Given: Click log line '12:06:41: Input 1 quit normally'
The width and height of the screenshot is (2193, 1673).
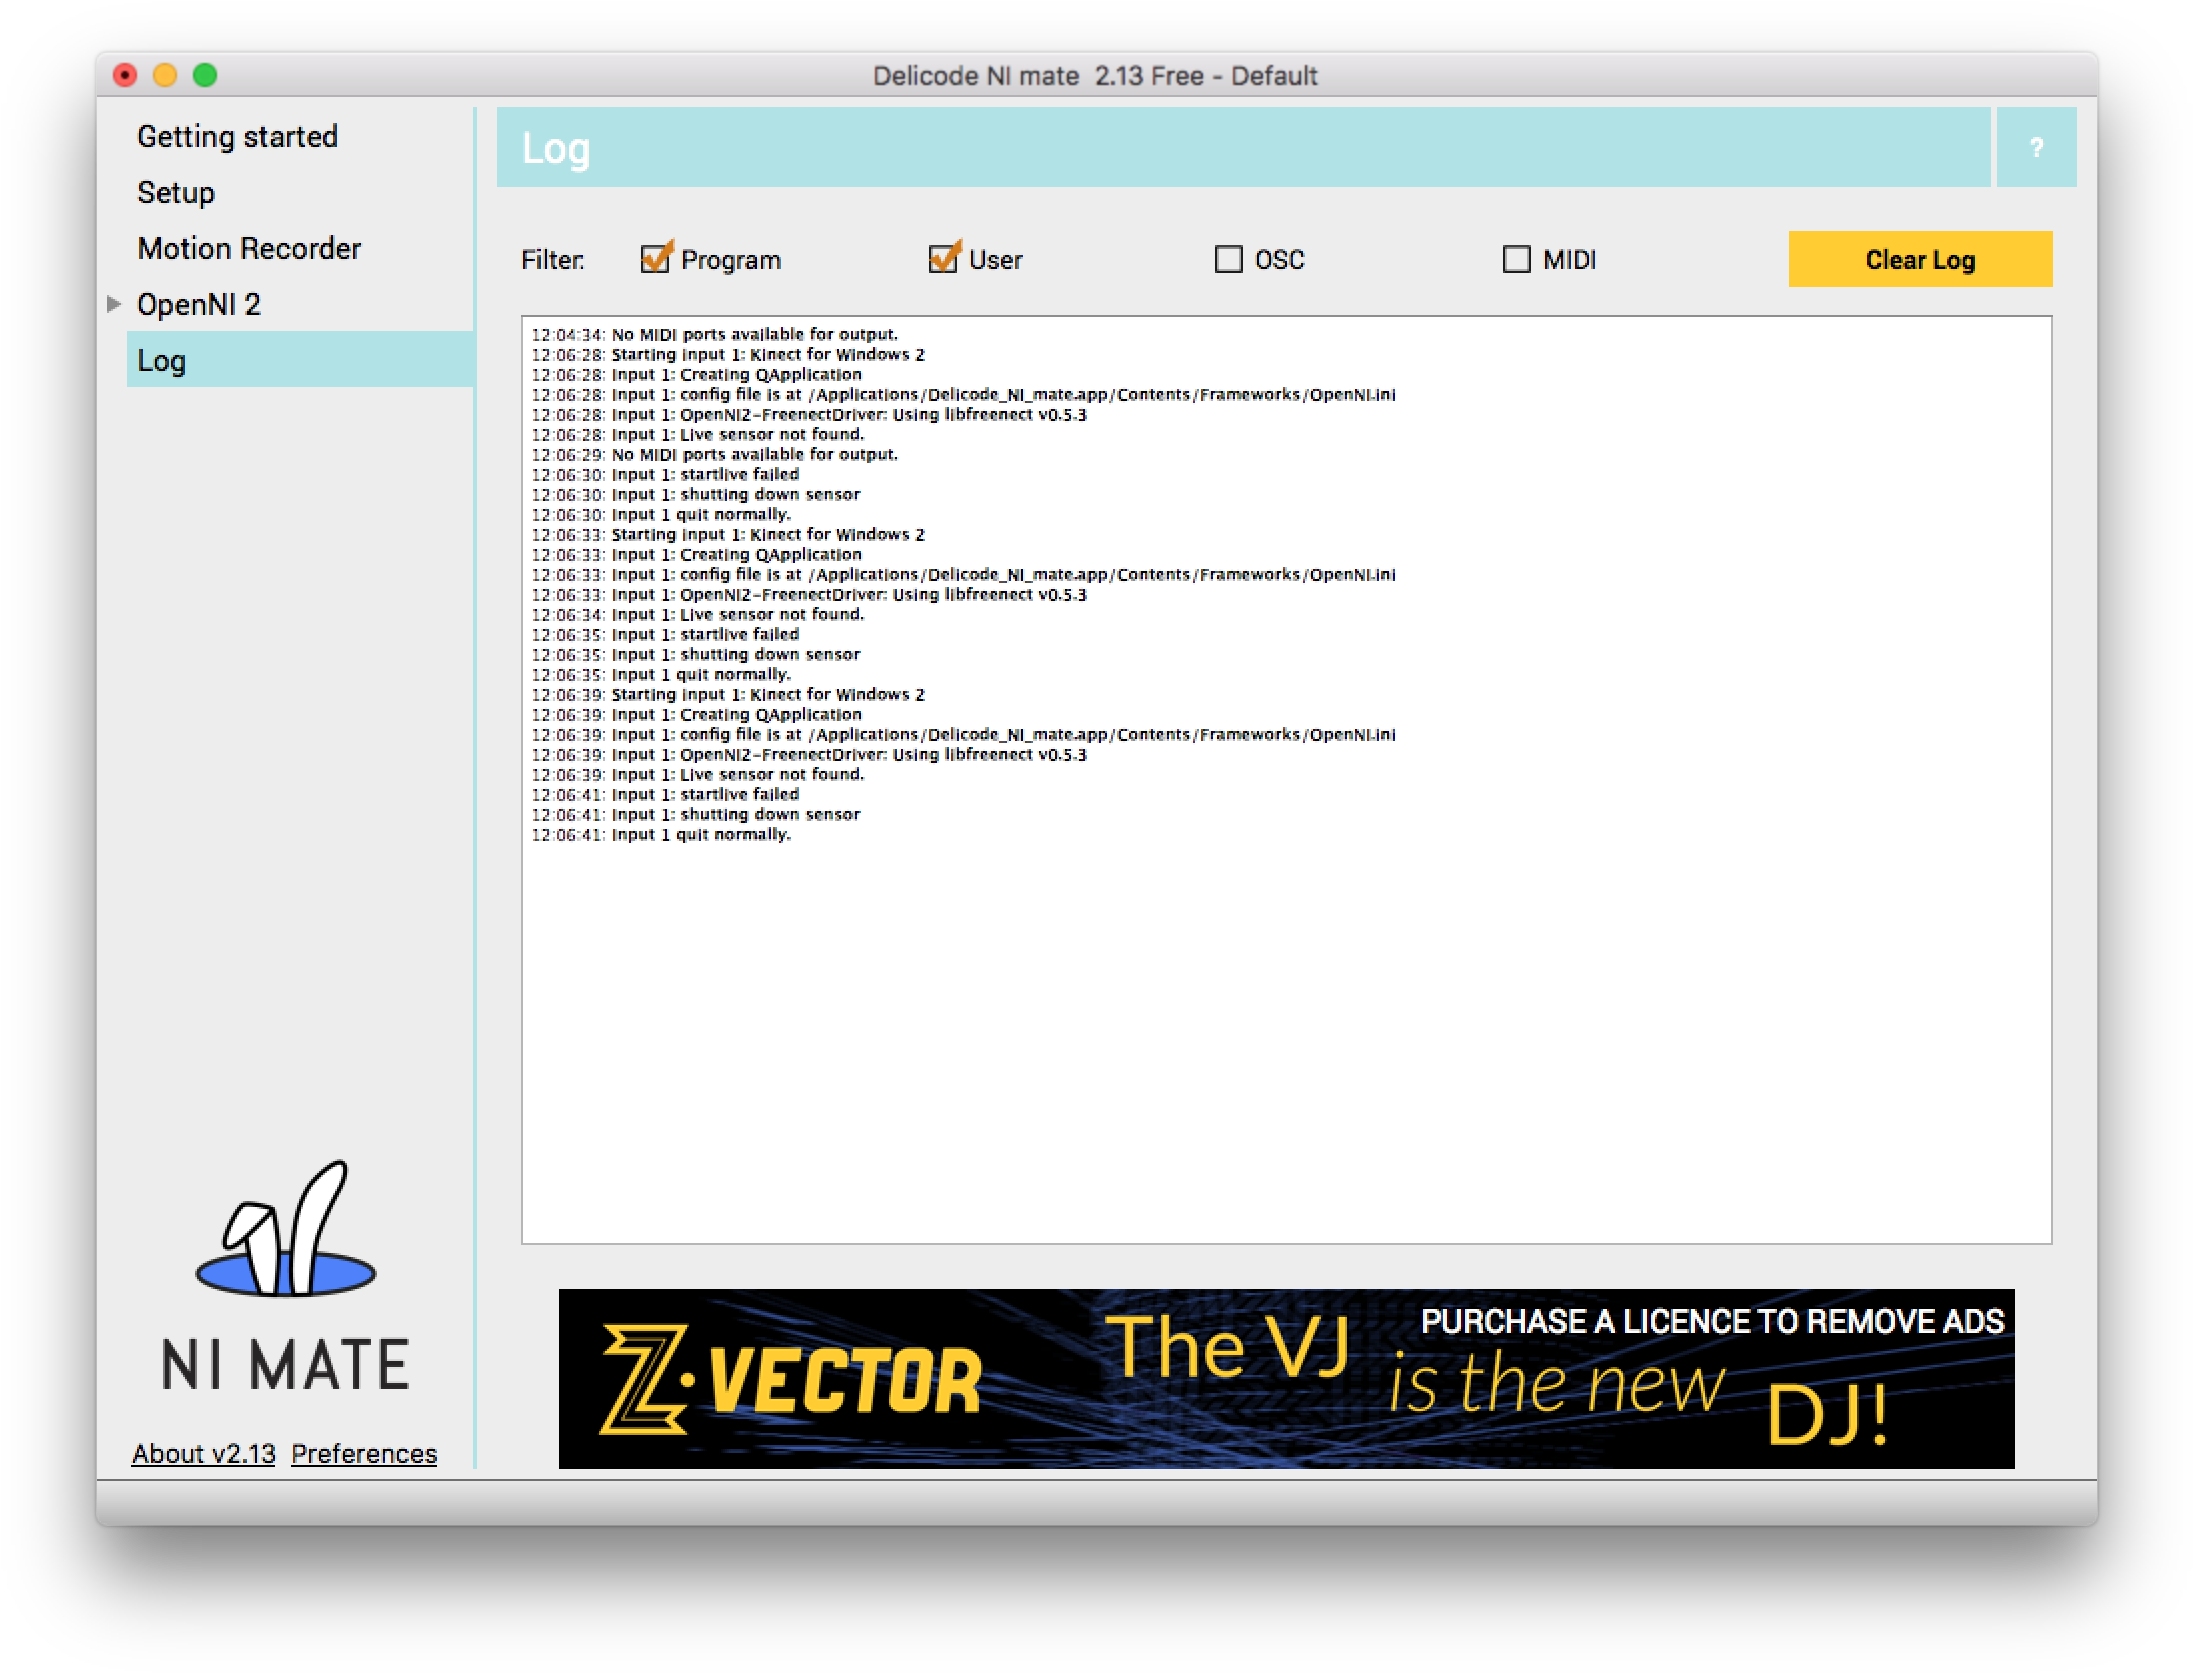Looking at the screenshot, I should tap(660, 834).
